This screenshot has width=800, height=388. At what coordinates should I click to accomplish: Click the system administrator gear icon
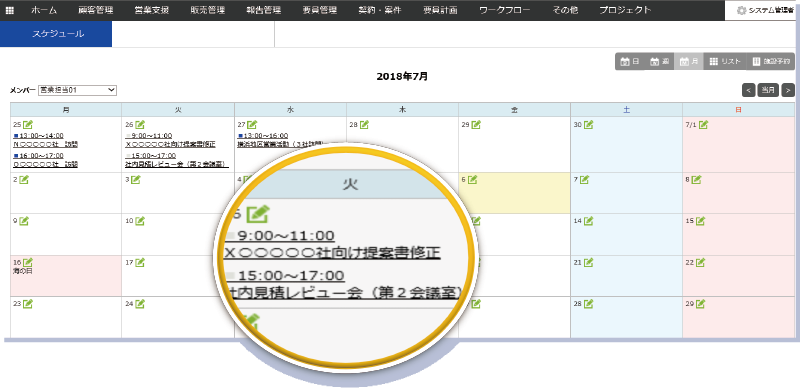coord(742,10)
